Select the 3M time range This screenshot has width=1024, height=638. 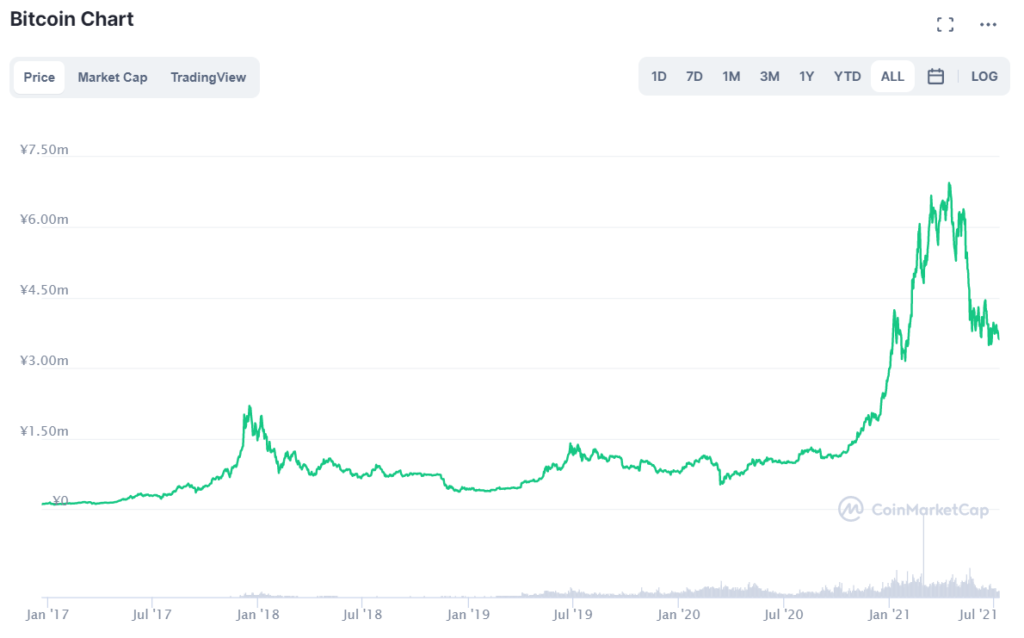pyautogui.click(x=769, y=76)
